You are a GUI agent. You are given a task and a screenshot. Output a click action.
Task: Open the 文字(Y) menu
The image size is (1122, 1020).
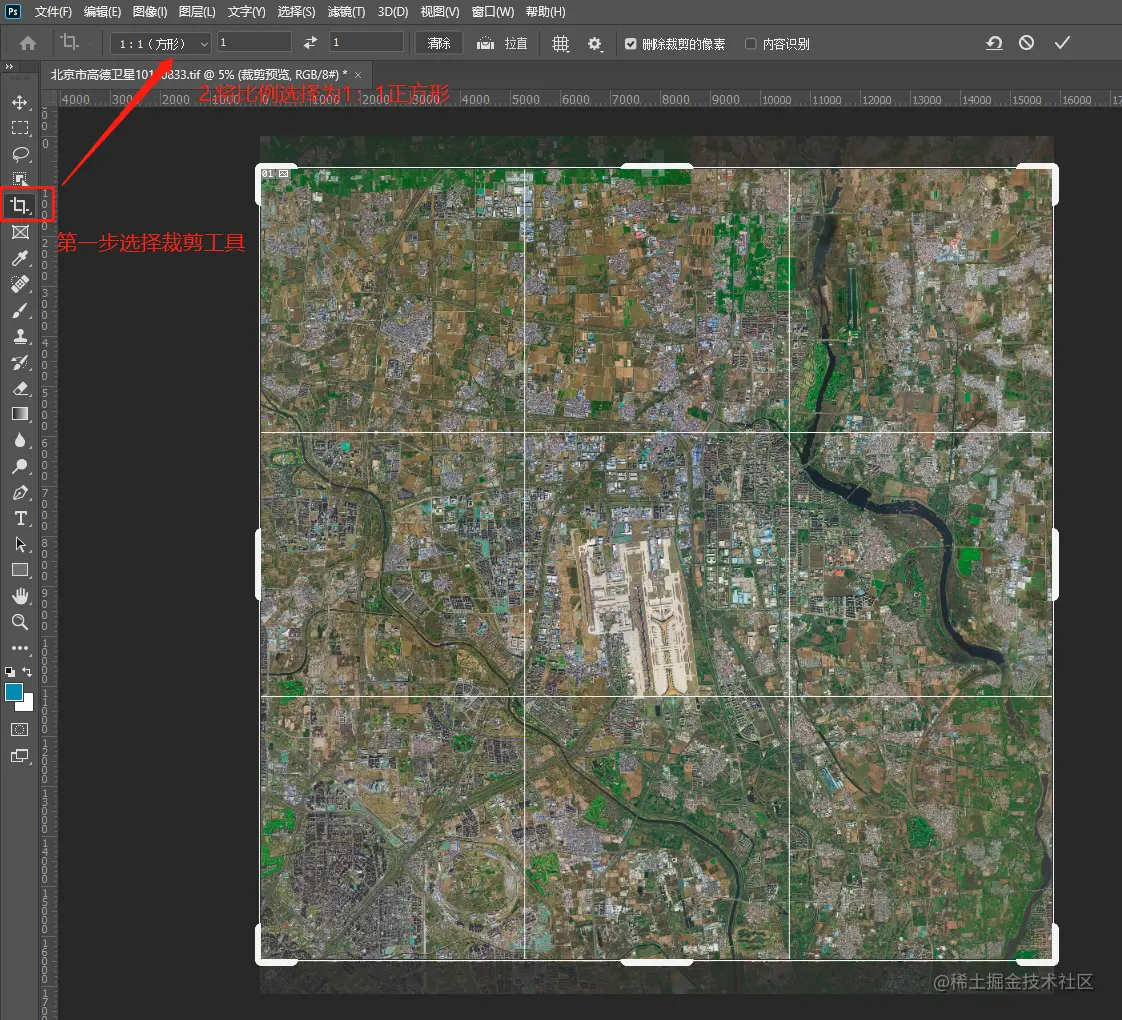pyautogui.click(x=246, y=11)
